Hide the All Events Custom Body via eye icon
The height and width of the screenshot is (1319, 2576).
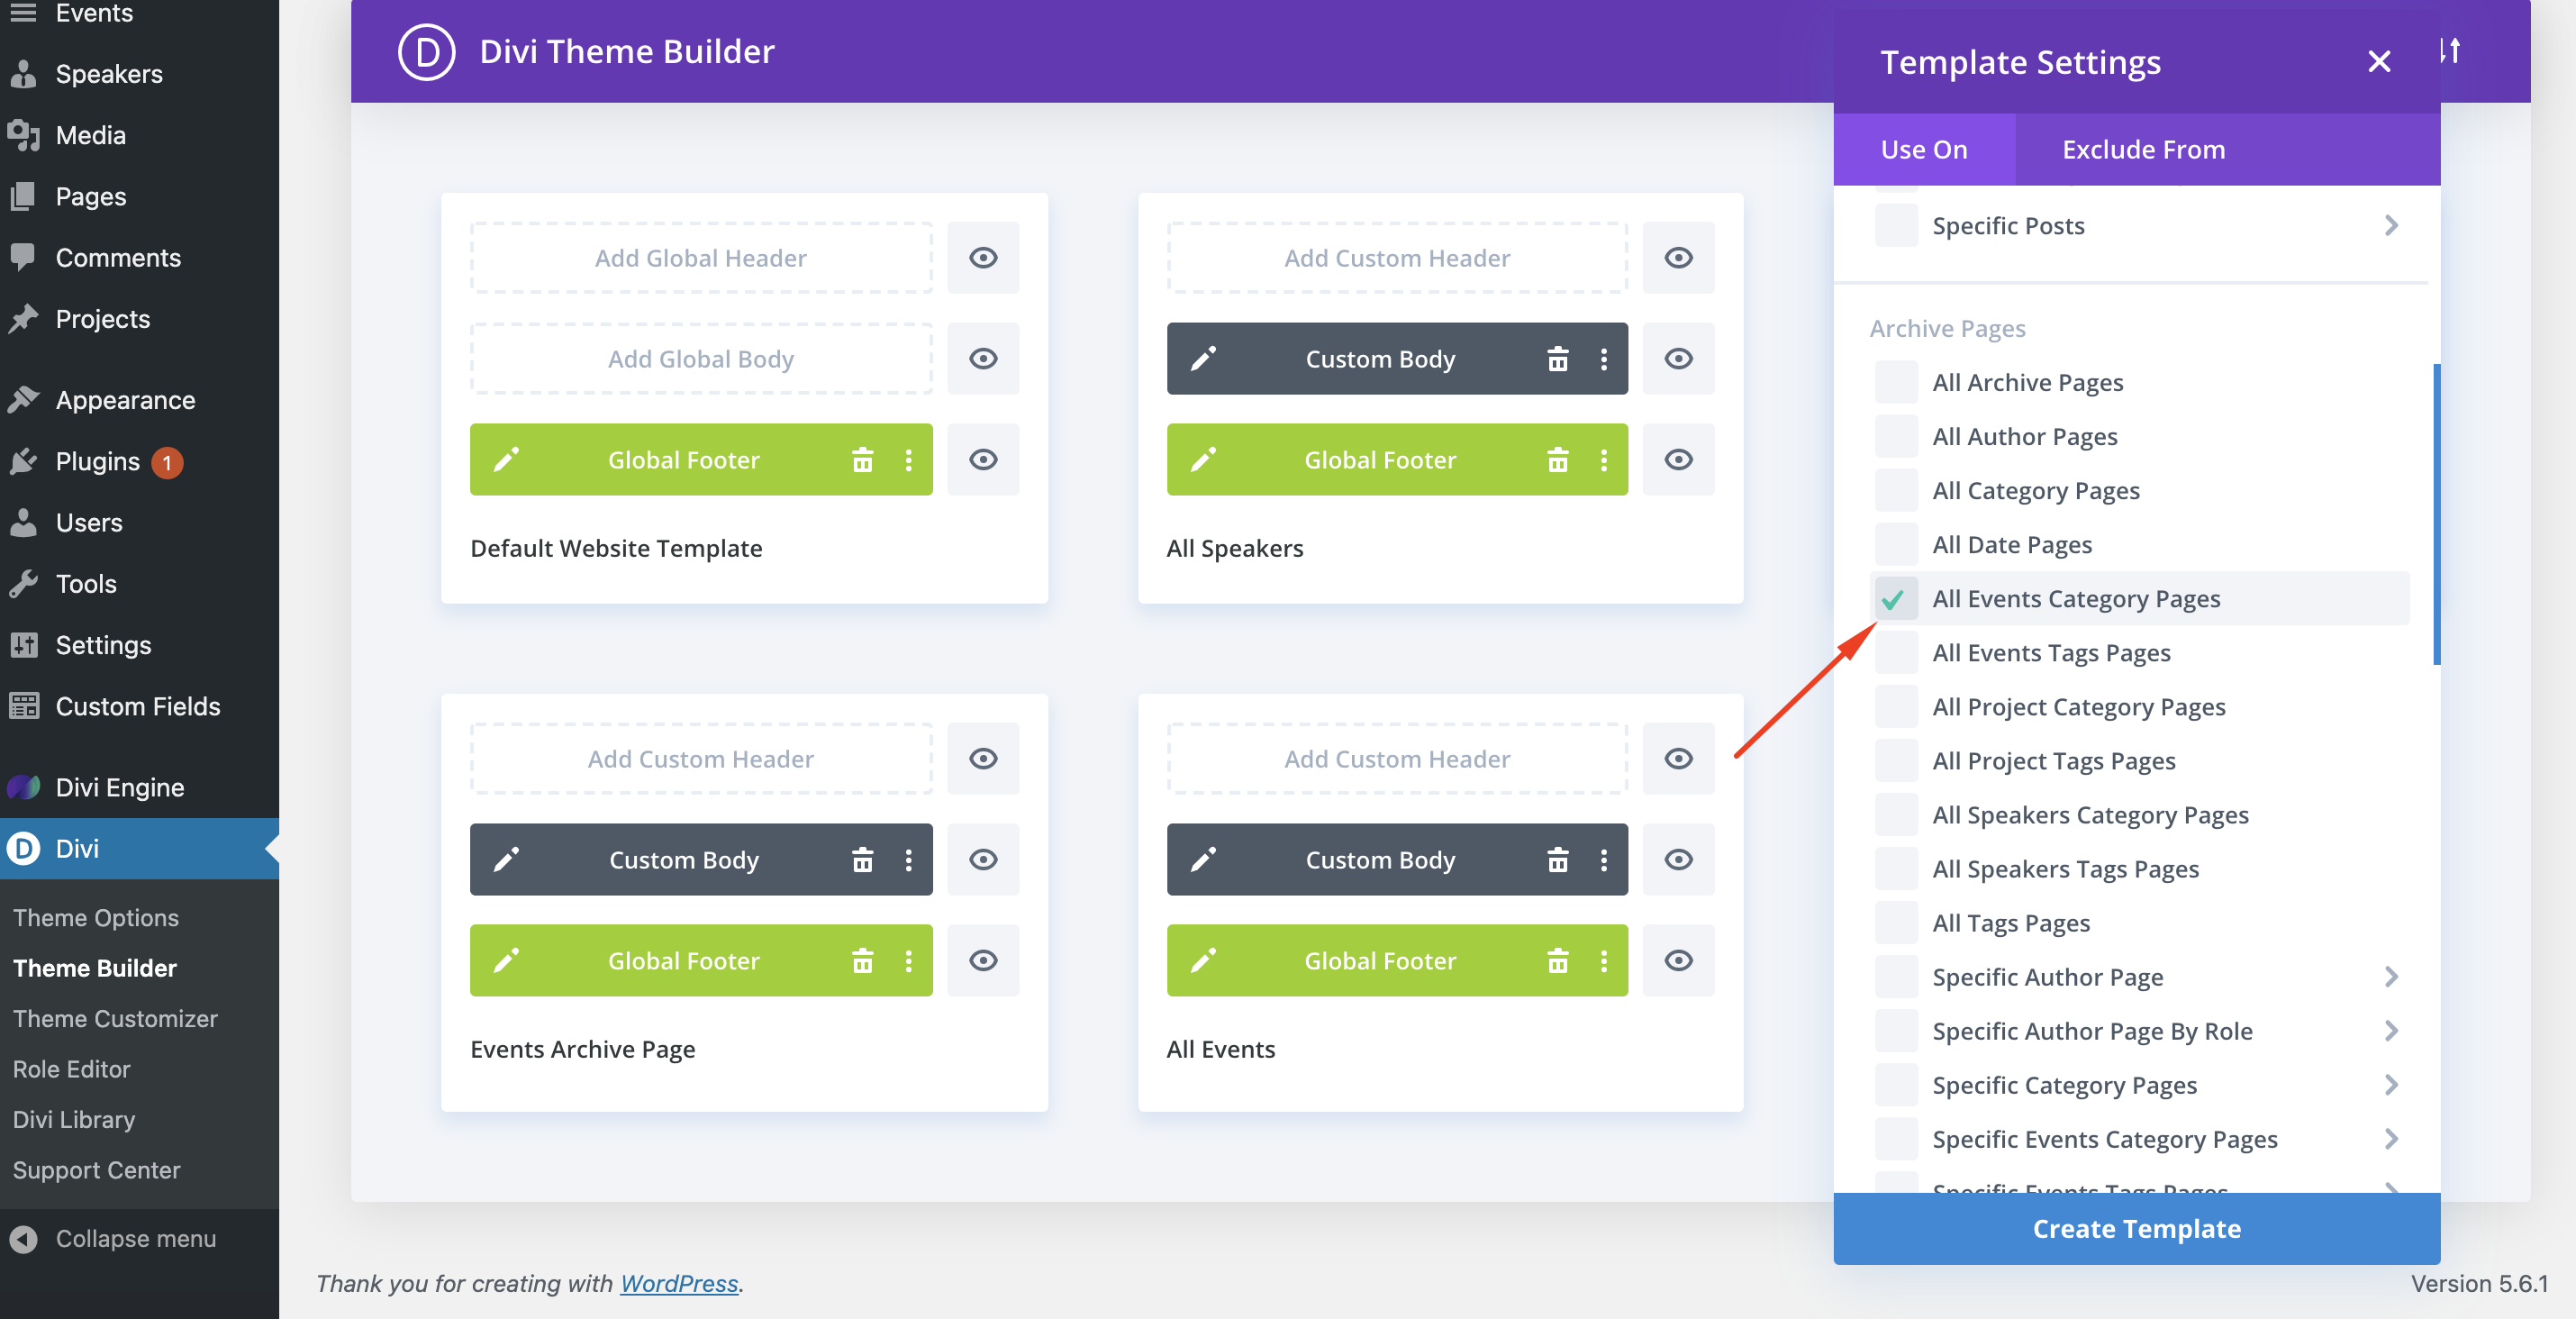click(1679, 860)
